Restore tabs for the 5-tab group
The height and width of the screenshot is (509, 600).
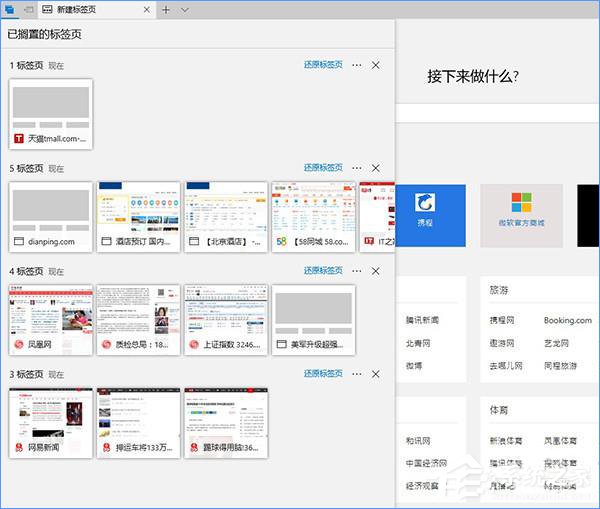[x=323, y=167]
